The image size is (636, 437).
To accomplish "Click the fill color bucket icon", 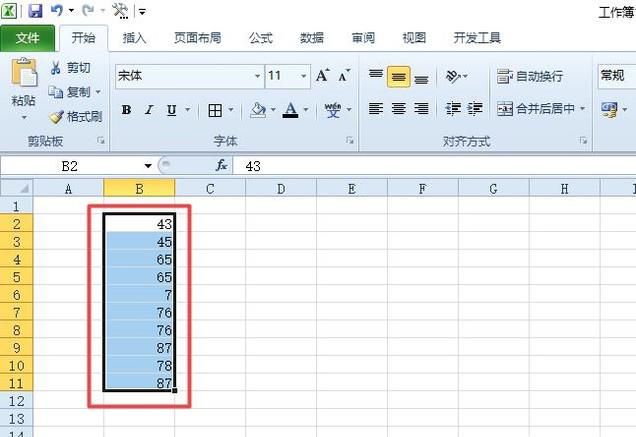I will pos(258,110).
